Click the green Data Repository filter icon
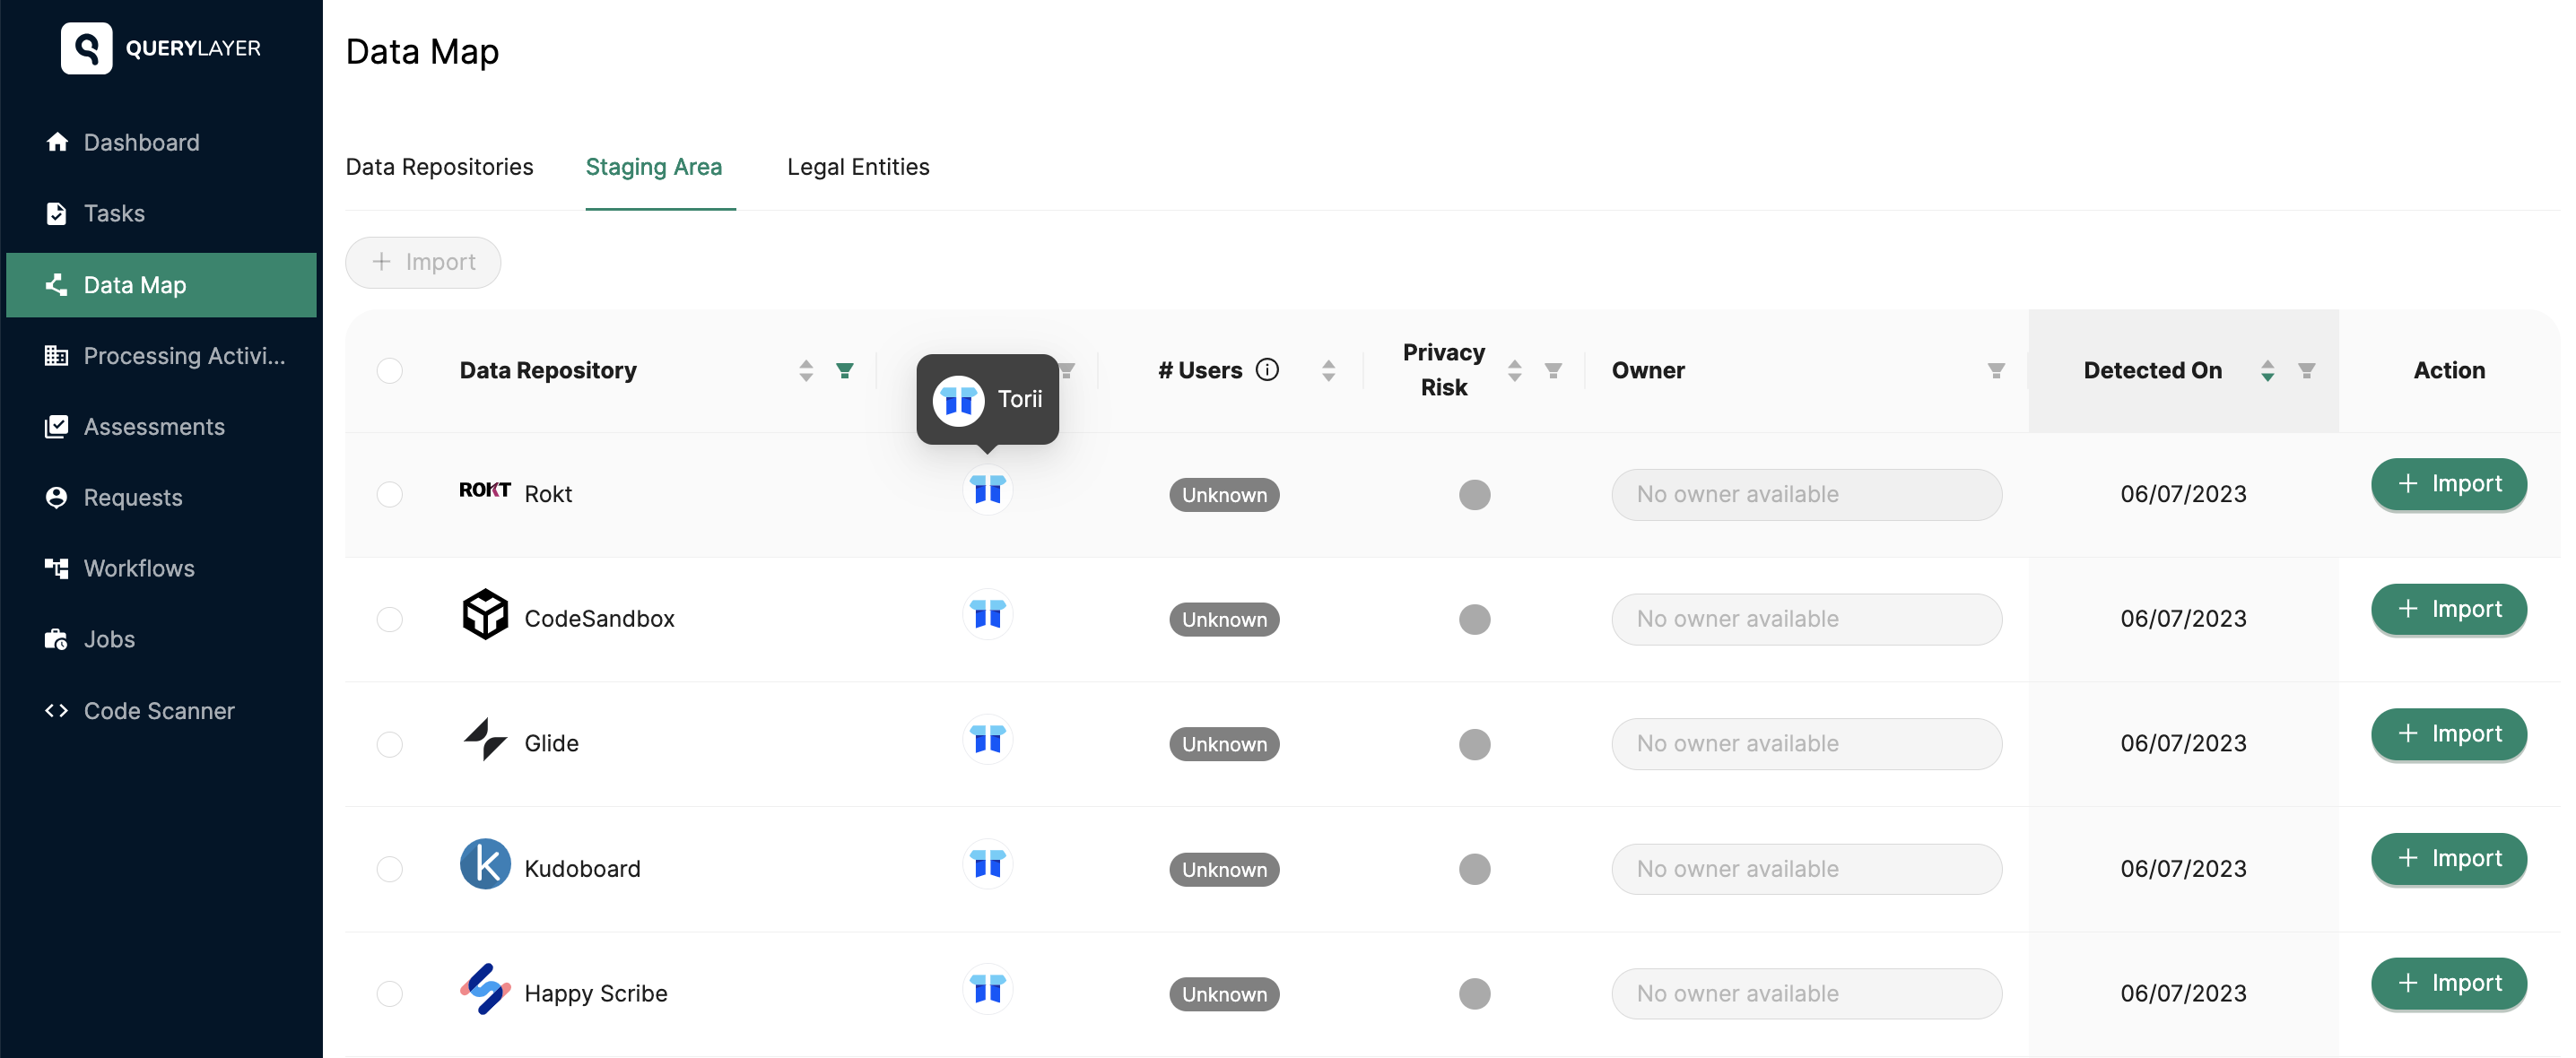Viewport: 2576px width, 1058px height. click(845, 371)
